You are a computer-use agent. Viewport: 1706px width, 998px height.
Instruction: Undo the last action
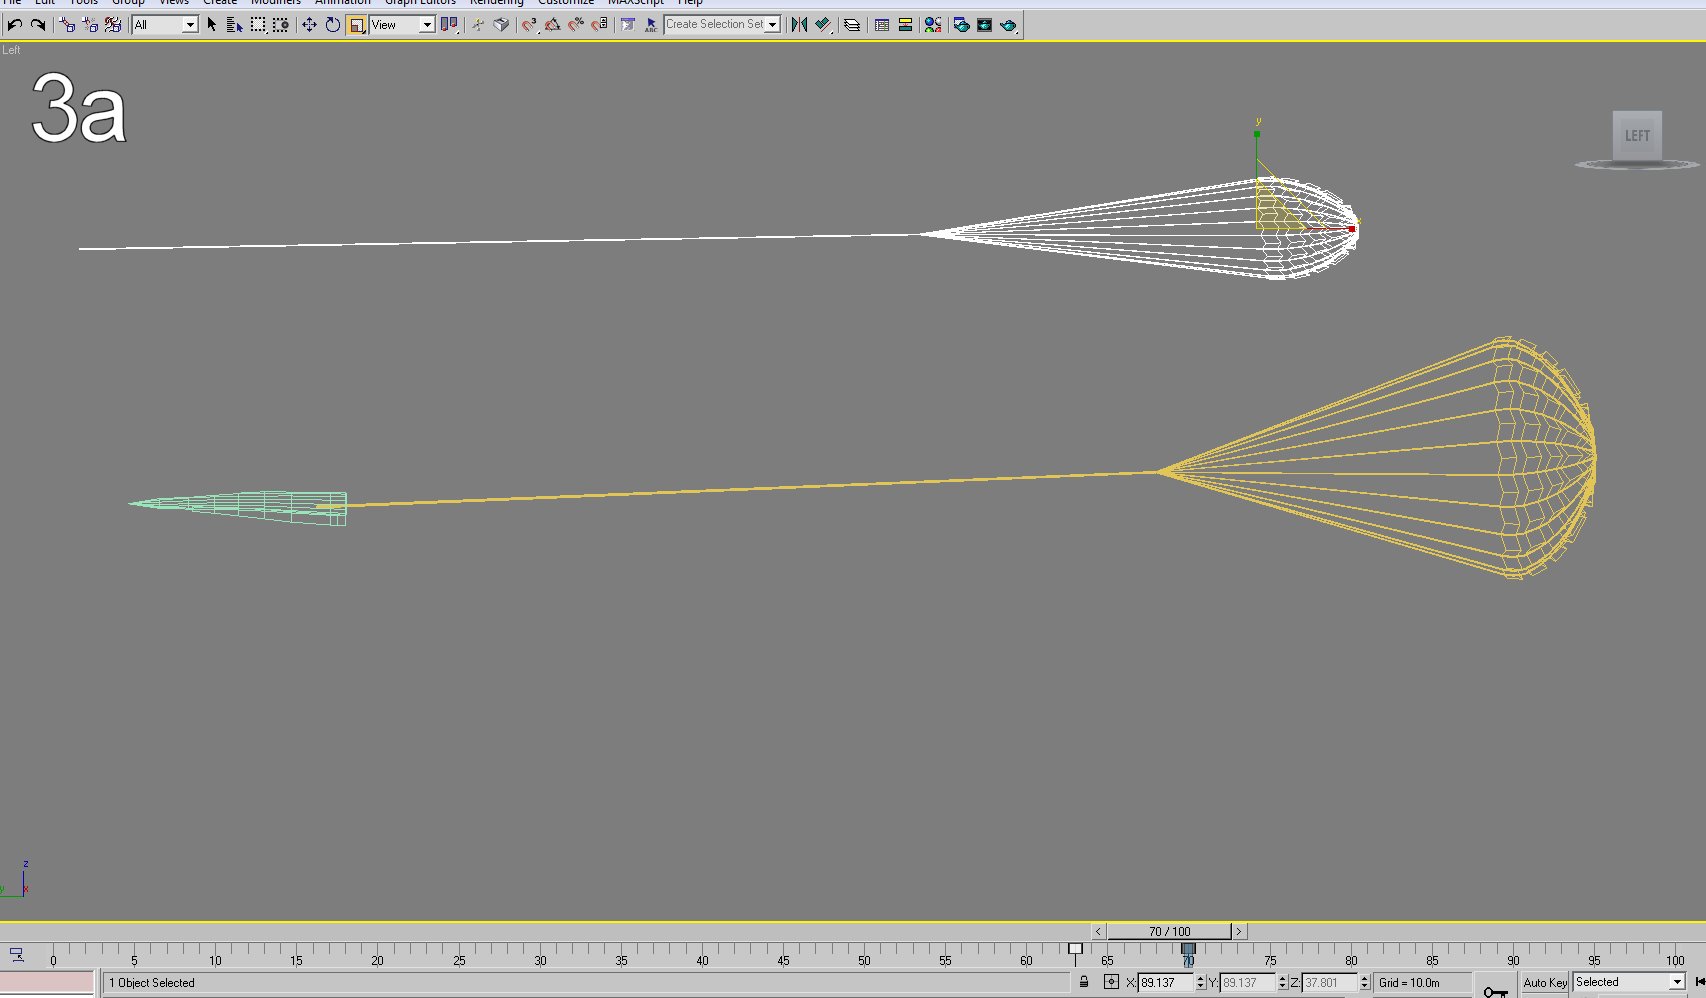(x=15, y=25)
